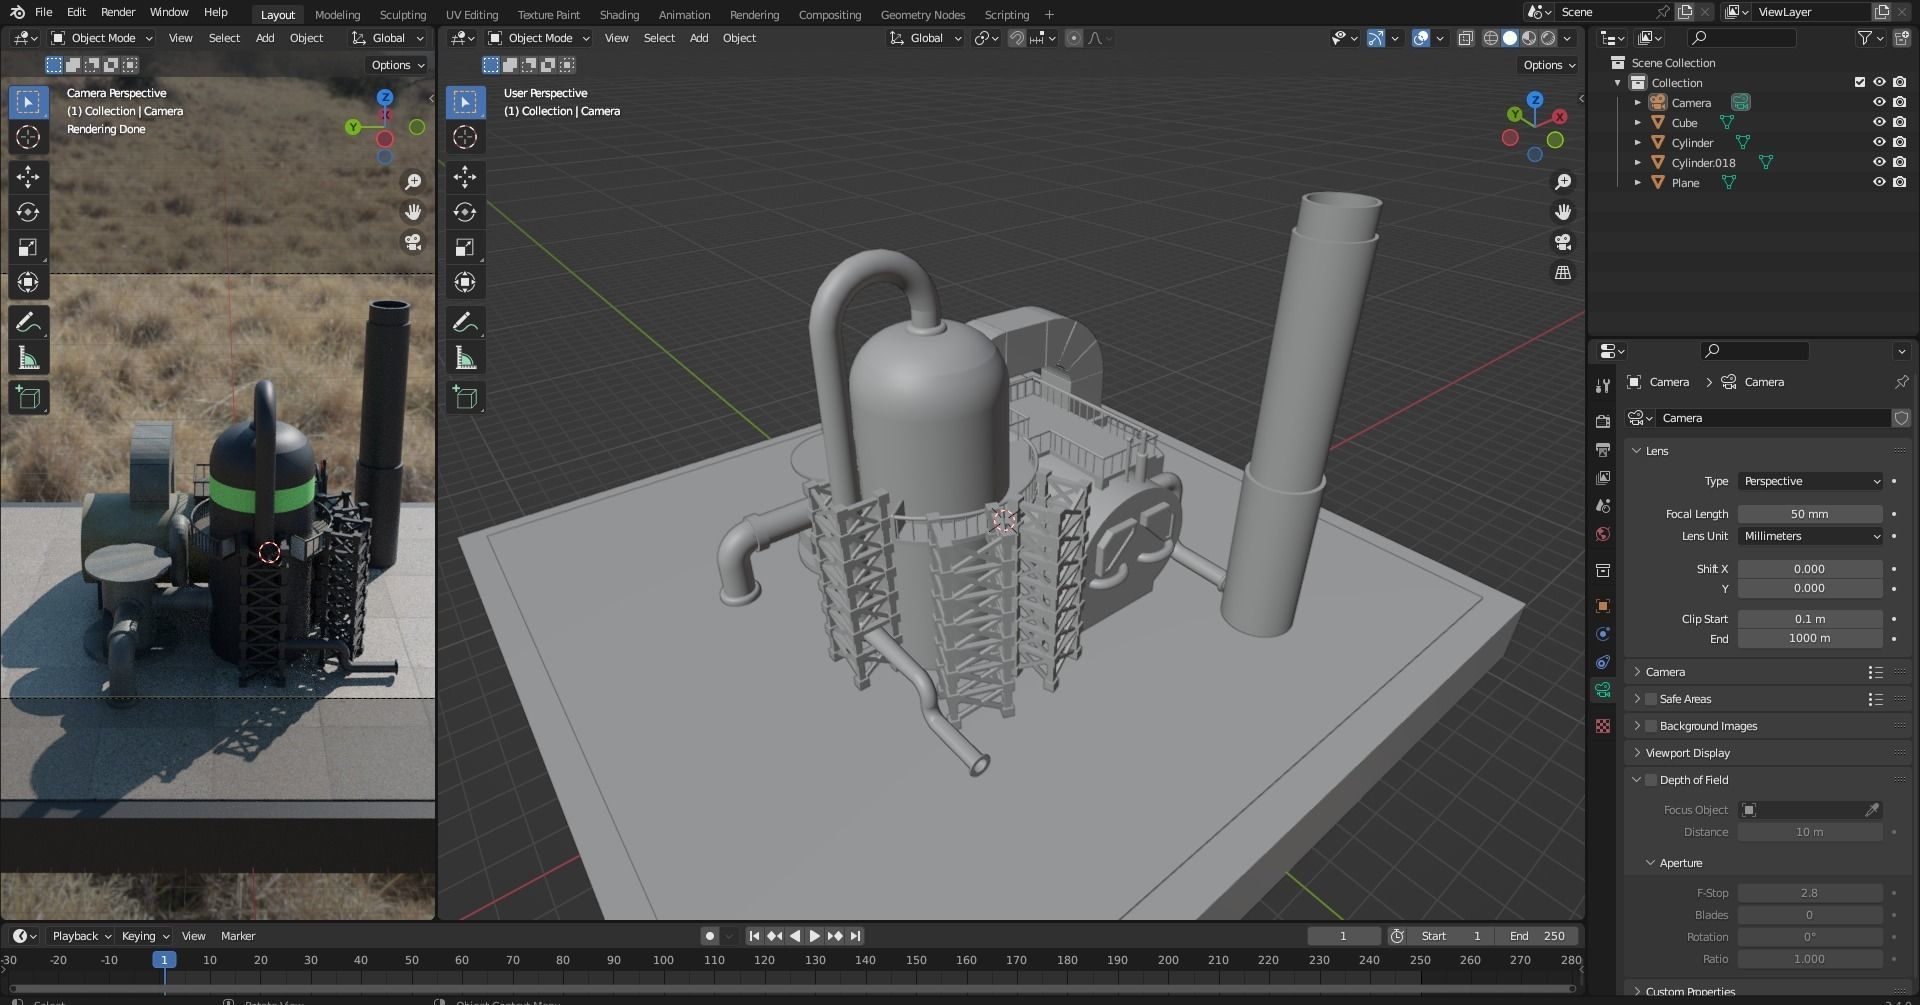This screenshot has height=1005, width=1920.
Task: Select the Scale tool in the right viewport toolbar
Action: [465, 247]
